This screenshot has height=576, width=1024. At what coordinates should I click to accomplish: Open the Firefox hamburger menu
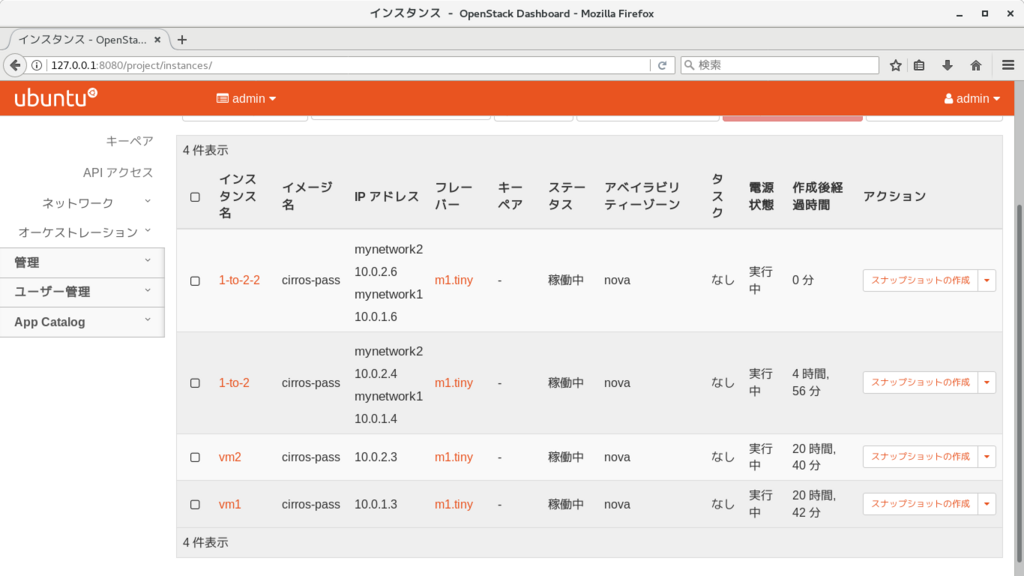[x=1008, y=65]
